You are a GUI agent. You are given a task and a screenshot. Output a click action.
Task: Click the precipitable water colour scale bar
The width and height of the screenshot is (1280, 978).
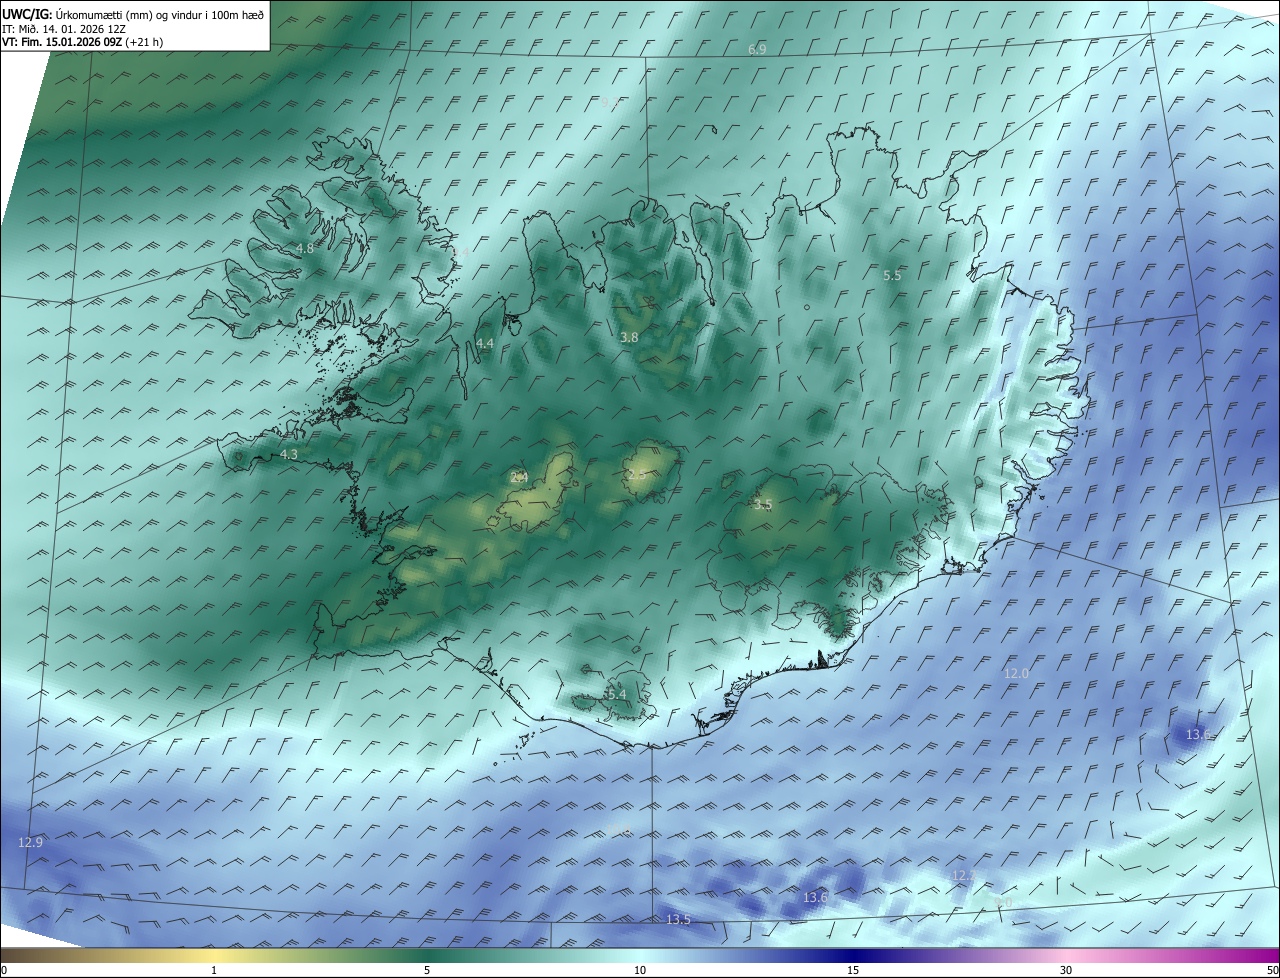[x=640, y=955]
